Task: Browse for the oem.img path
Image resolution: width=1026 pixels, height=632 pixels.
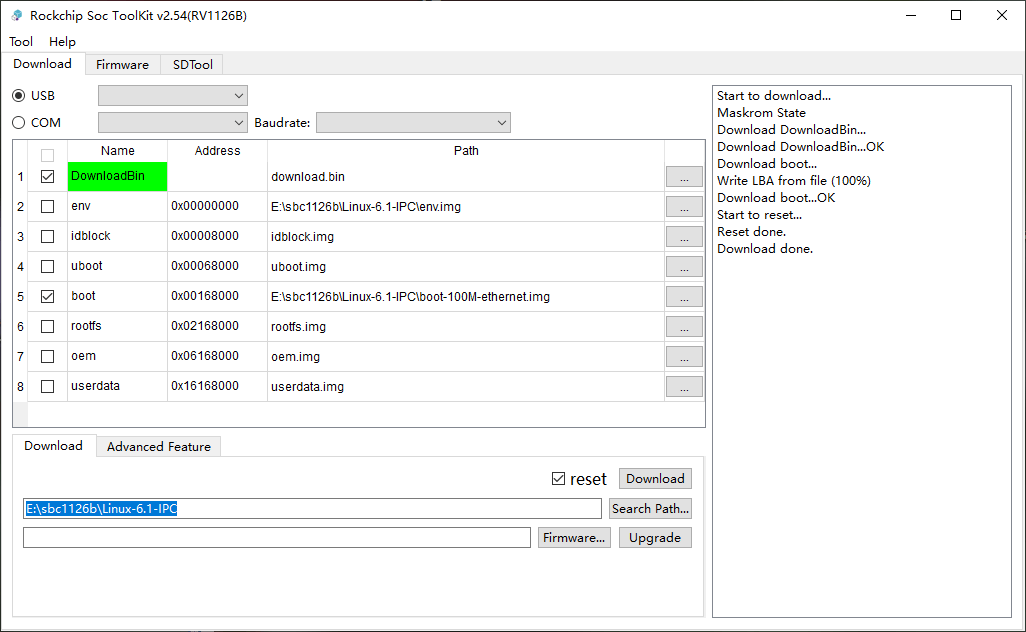Action: point(684,357)
